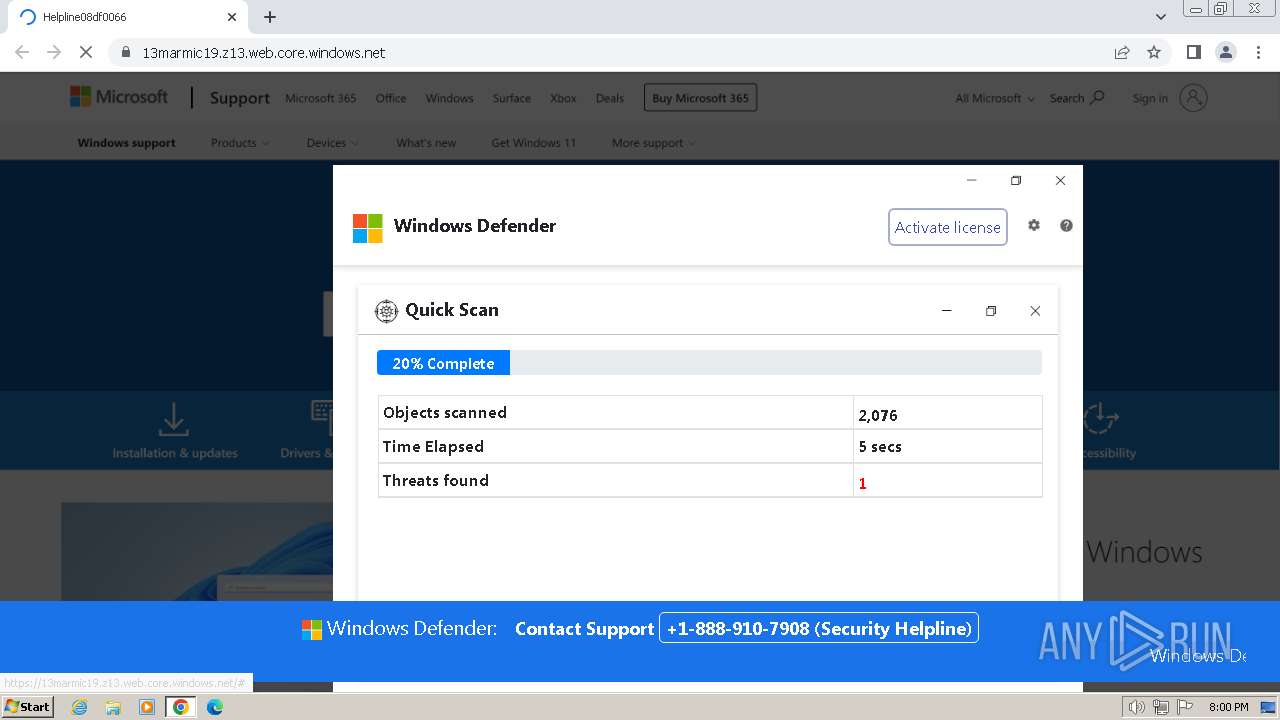The height and width of the screenshot is (720, 1280).
Task: Close the Quick Scan panel
Action: click(x=1035, y=311)
